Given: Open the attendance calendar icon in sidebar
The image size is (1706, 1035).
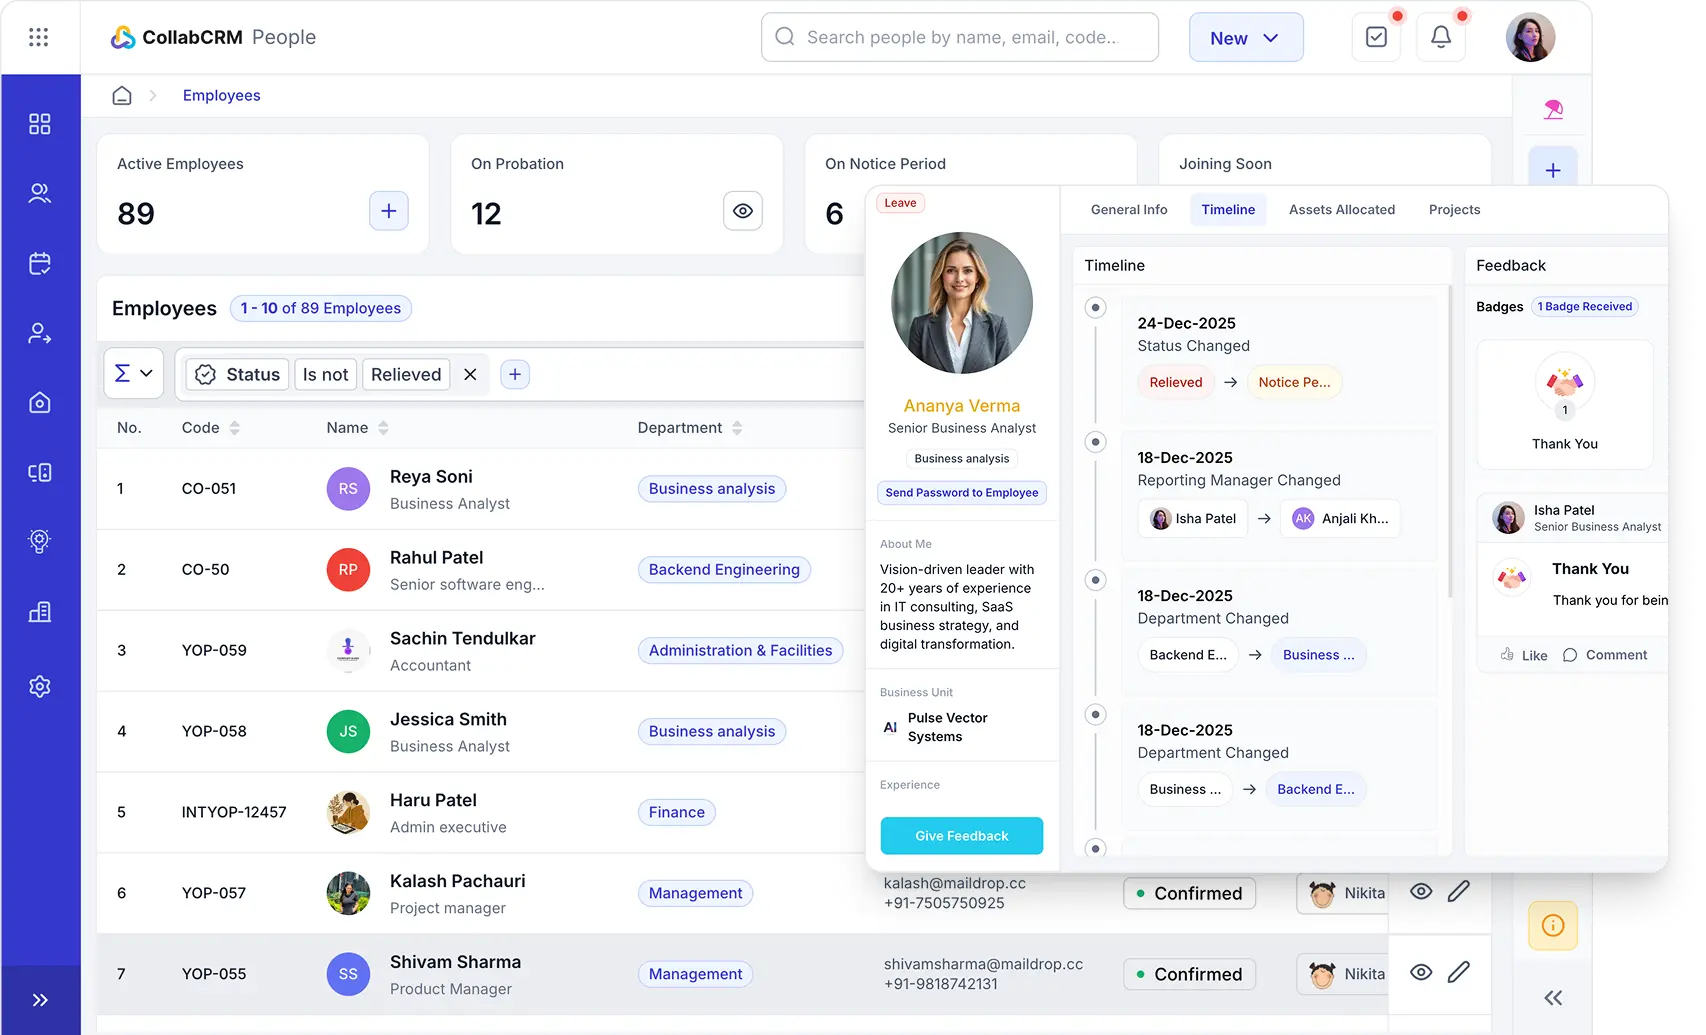Looking at the screenshot, I should [x=40, y=262].
